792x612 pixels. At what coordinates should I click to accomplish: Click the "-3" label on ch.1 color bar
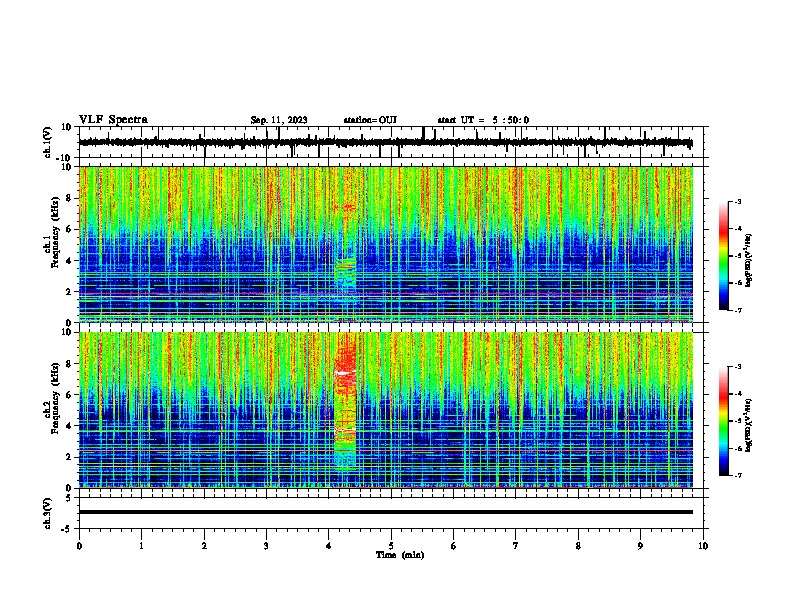[x=737, y=202]
